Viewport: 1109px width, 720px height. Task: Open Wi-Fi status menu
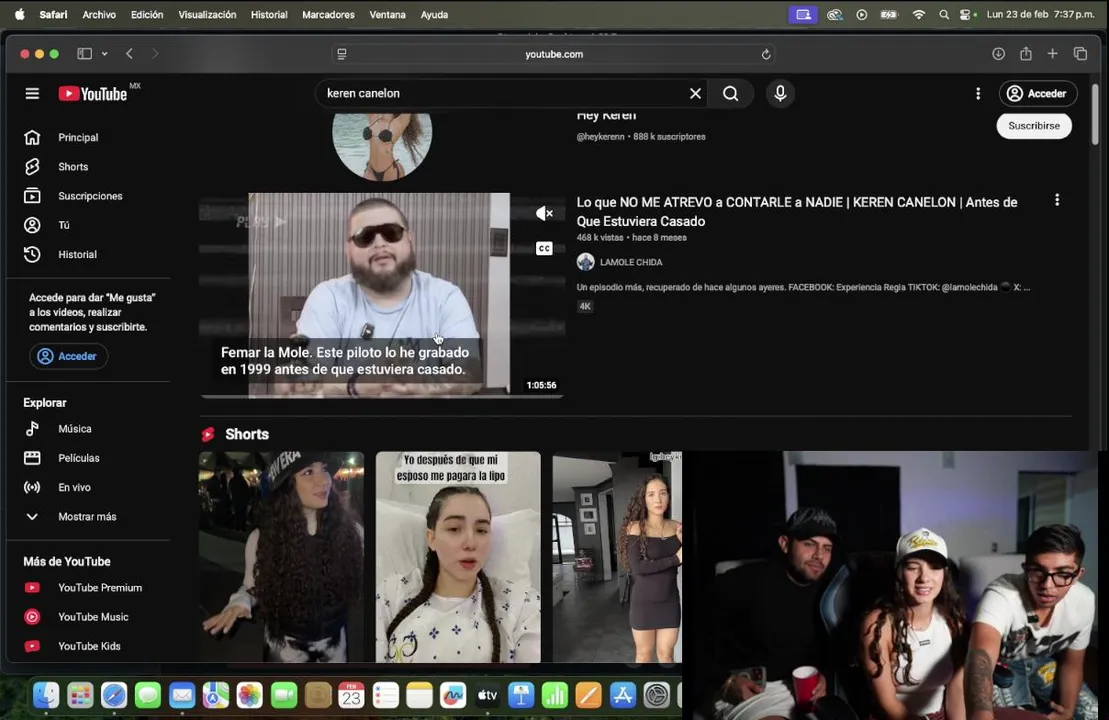click(919, 14)
